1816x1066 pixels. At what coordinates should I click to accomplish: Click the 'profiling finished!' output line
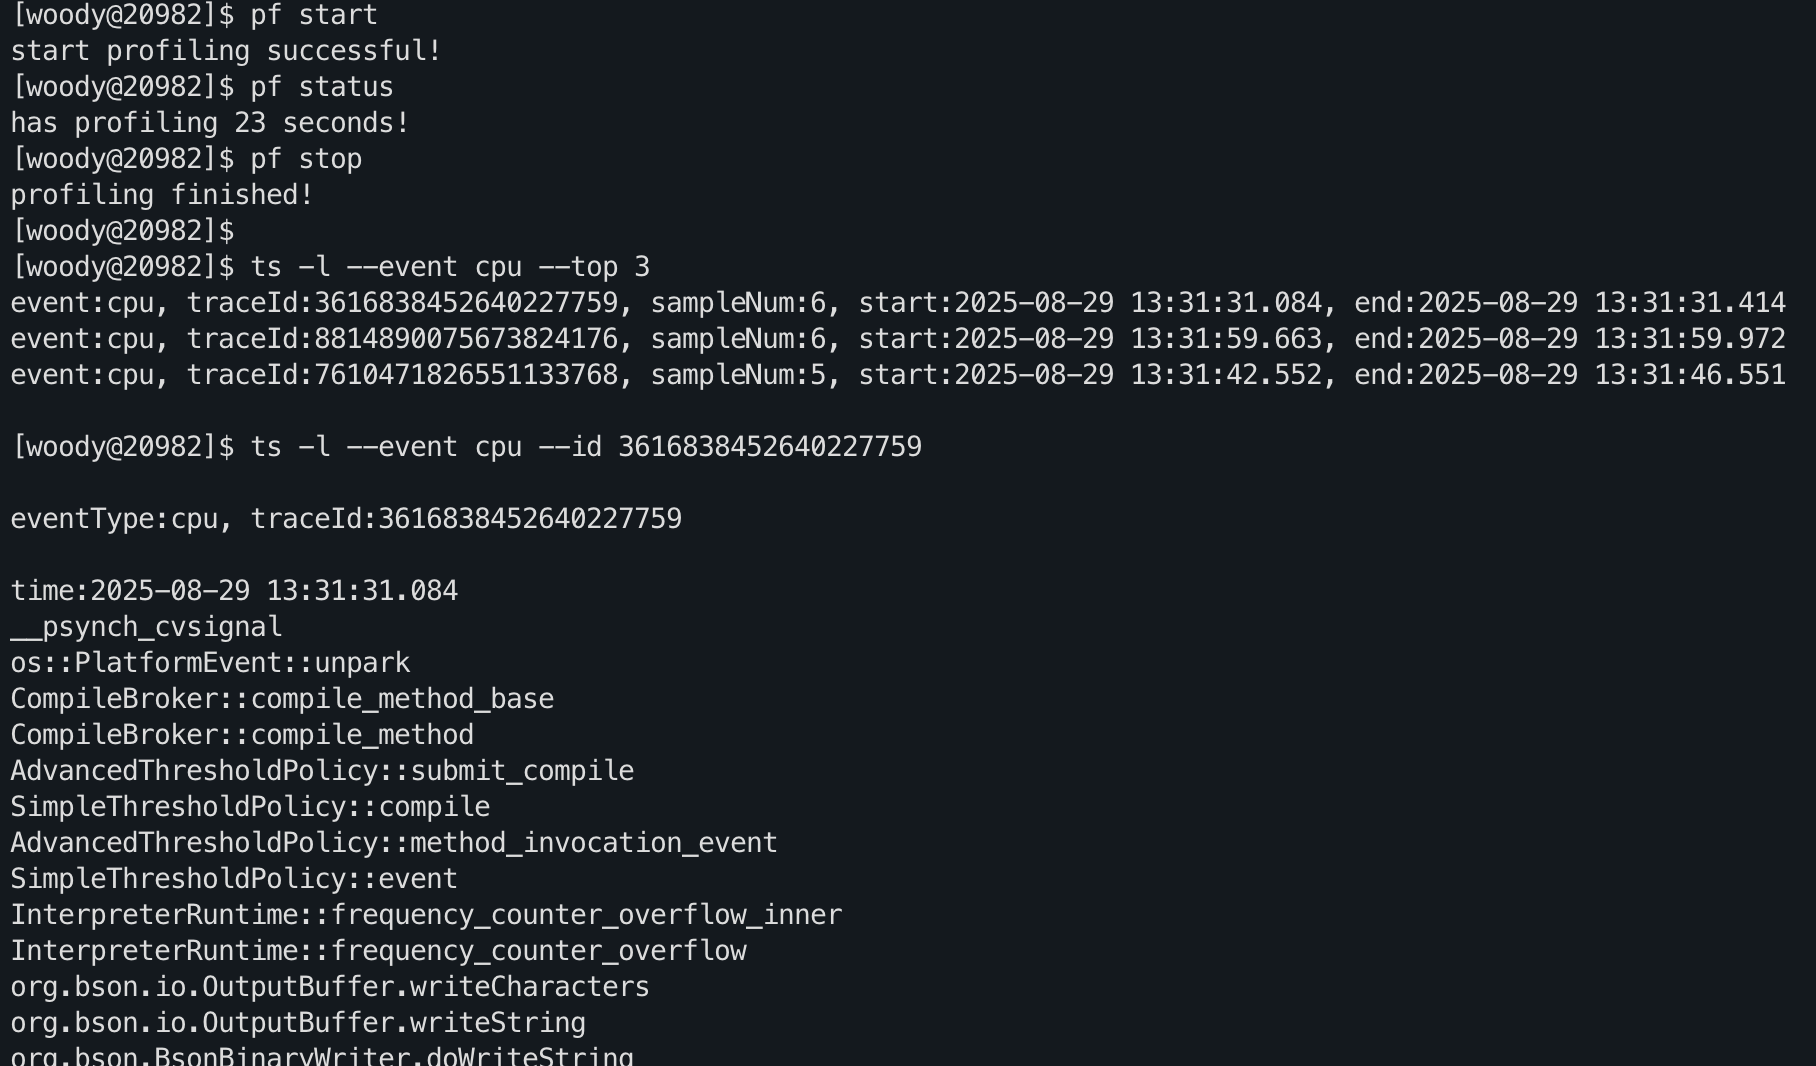[162, 195]
